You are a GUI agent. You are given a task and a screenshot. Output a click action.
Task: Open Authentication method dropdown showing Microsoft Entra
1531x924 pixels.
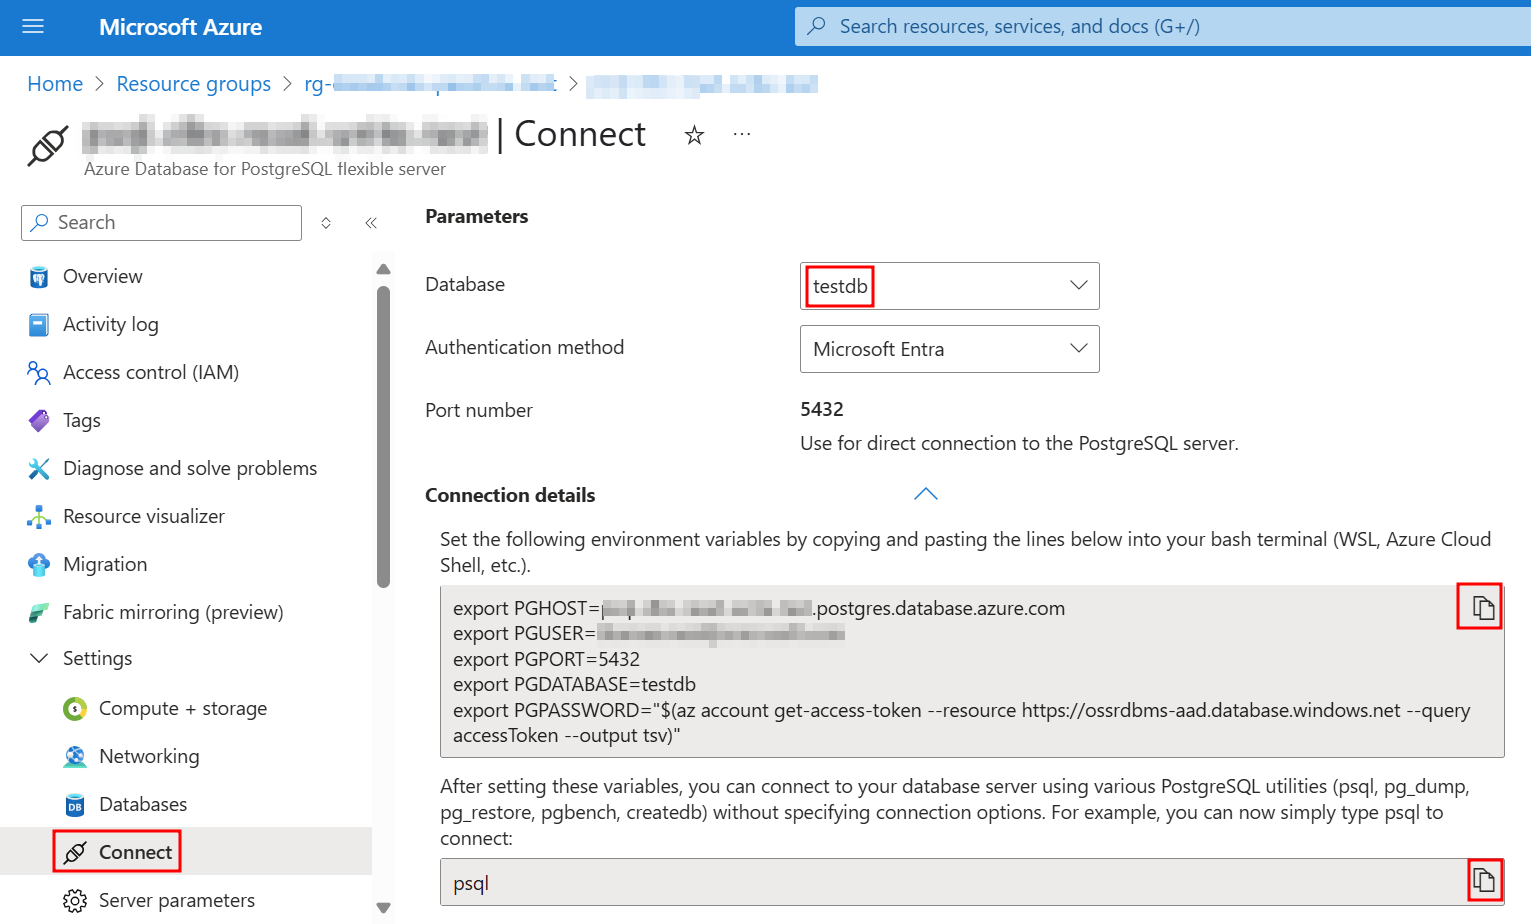pos(949,349)
